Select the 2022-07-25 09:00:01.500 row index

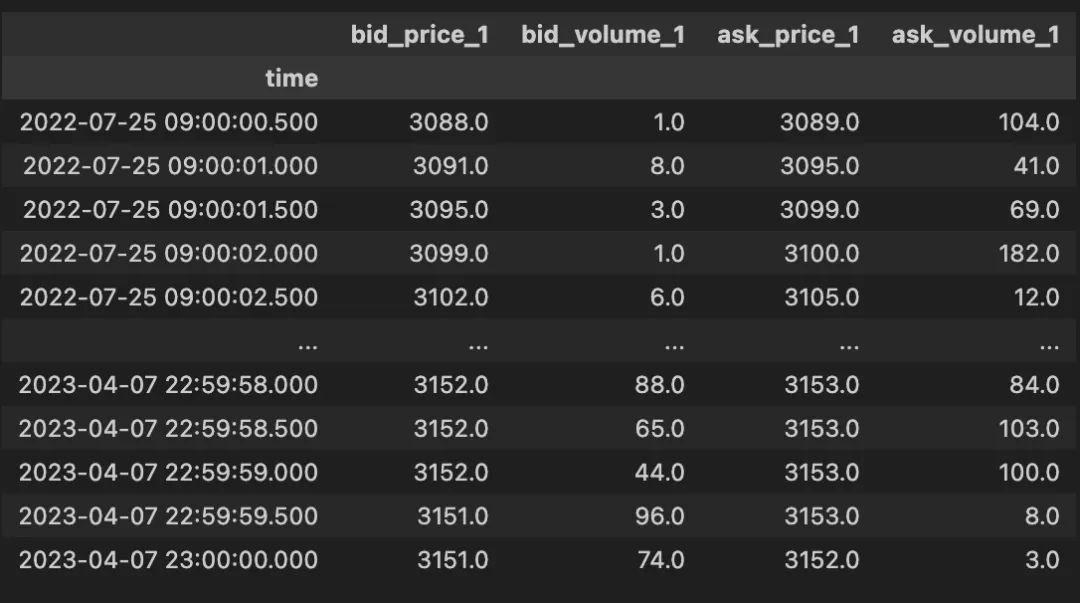pyautogui.click(x=170, y=210)
